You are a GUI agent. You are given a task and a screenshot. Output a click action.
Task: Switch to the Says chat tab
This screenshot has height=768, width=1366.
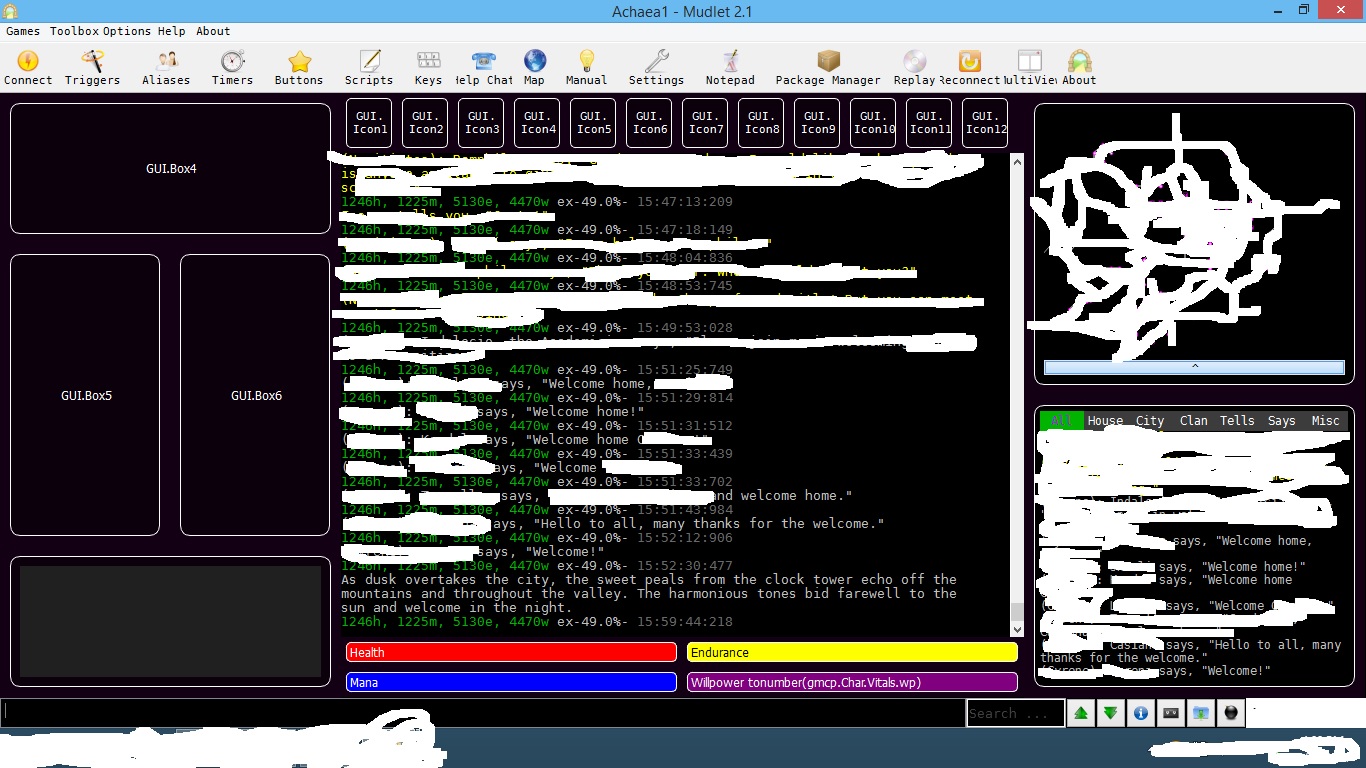pos(1282,421)
